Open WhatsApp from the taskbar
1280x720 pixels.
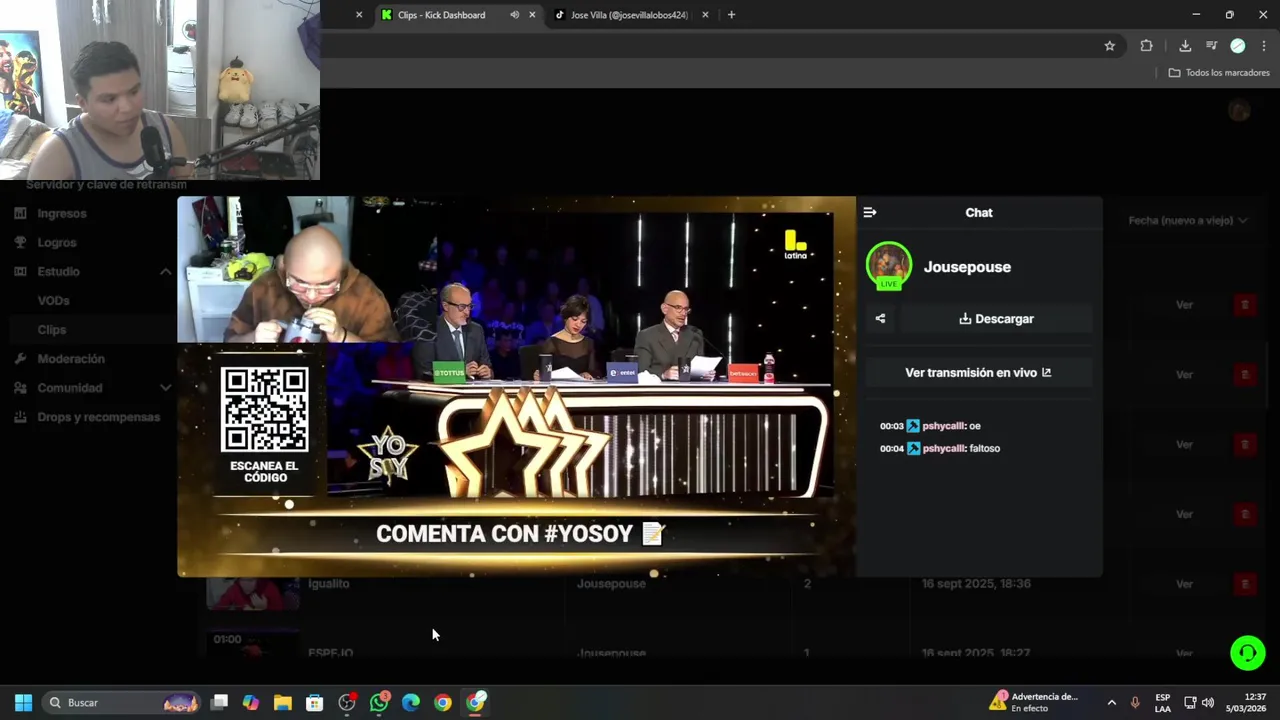(379, 703)
